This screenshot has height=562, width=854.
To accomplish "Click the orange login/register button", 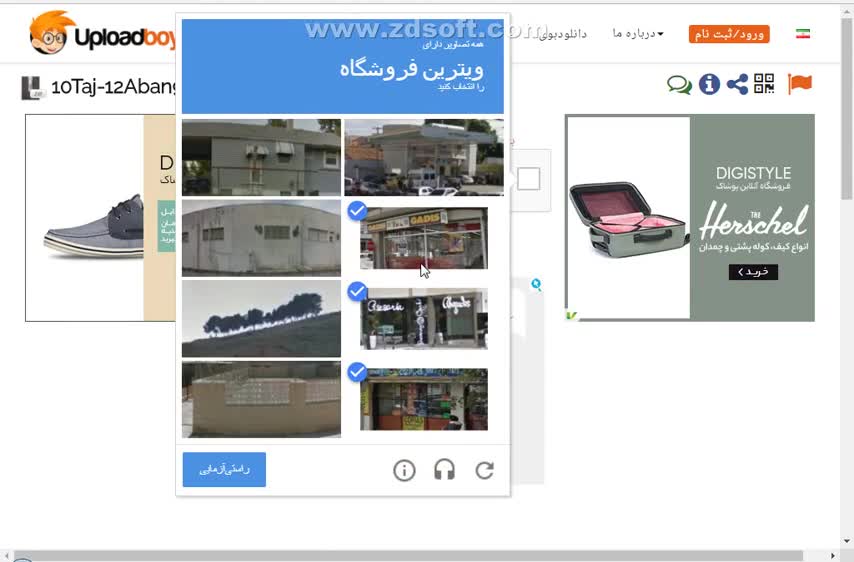I will coord(729,34).
